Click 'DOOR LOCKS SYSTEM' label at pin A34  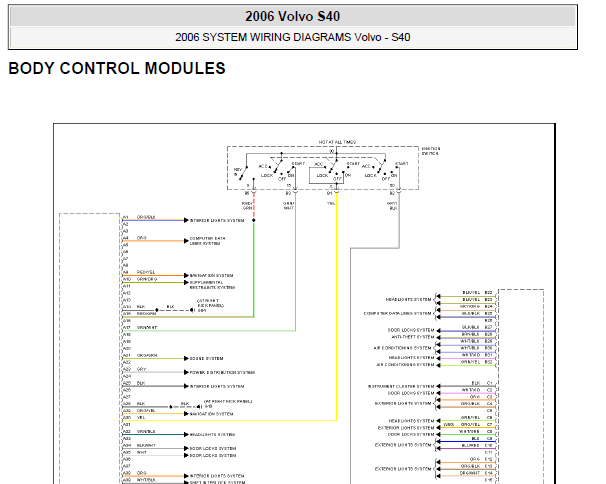[213, 448]
